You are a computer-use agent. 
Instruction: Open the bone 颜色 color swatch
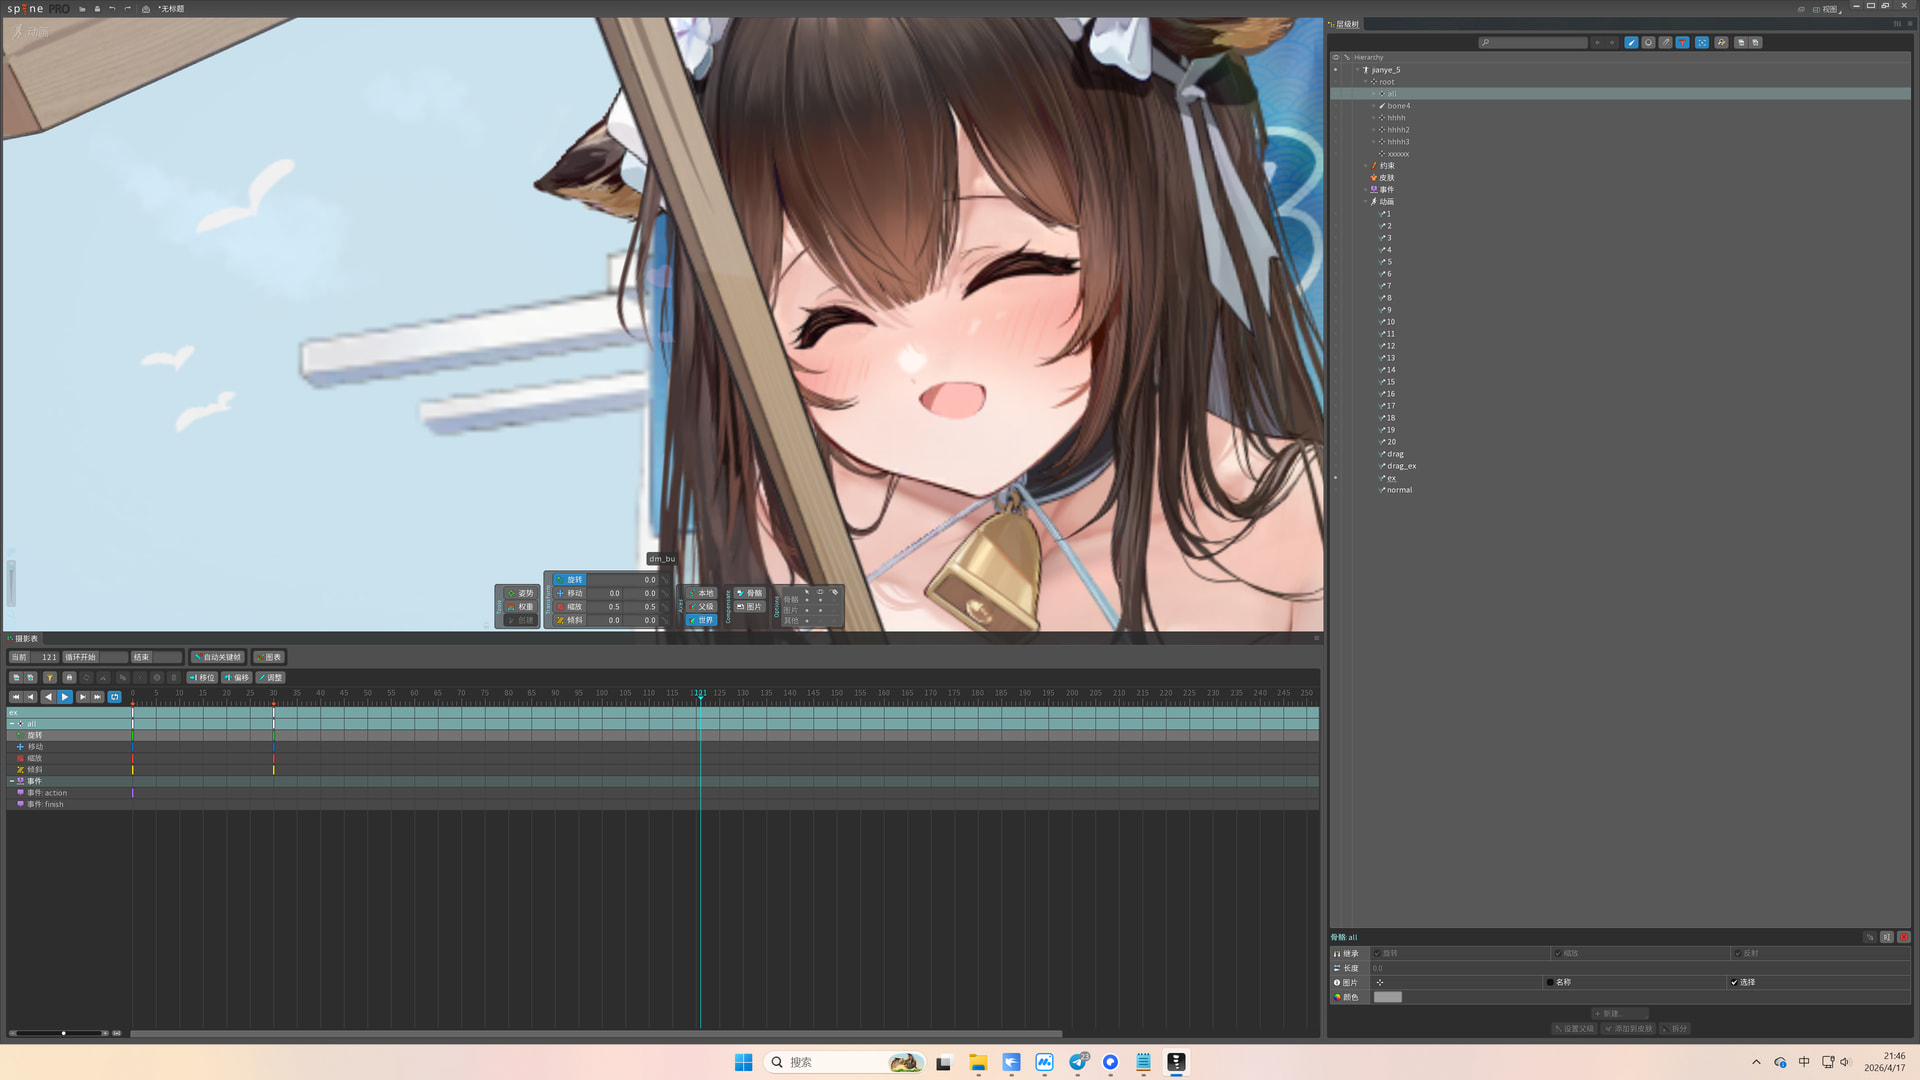(x=1387, y=997)
